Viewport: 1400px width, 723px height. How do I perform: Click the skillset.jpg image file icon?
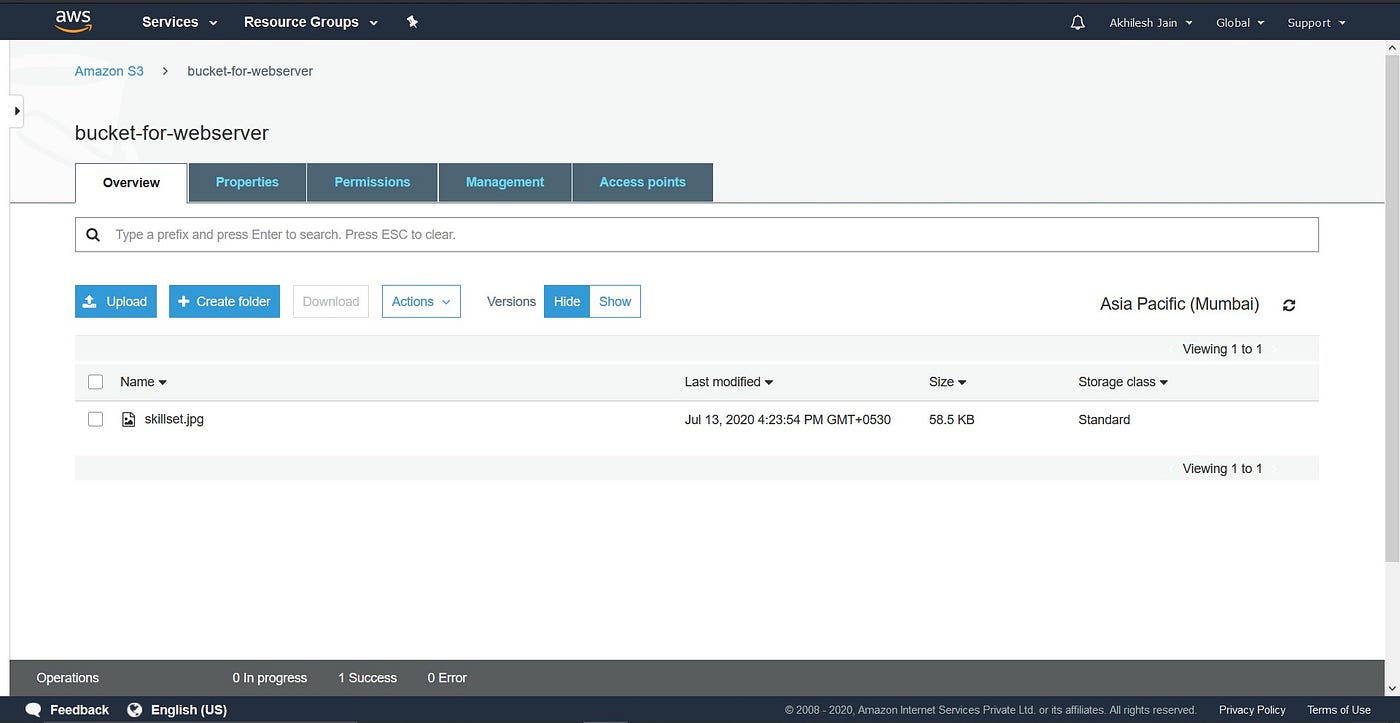click(128, 420)
